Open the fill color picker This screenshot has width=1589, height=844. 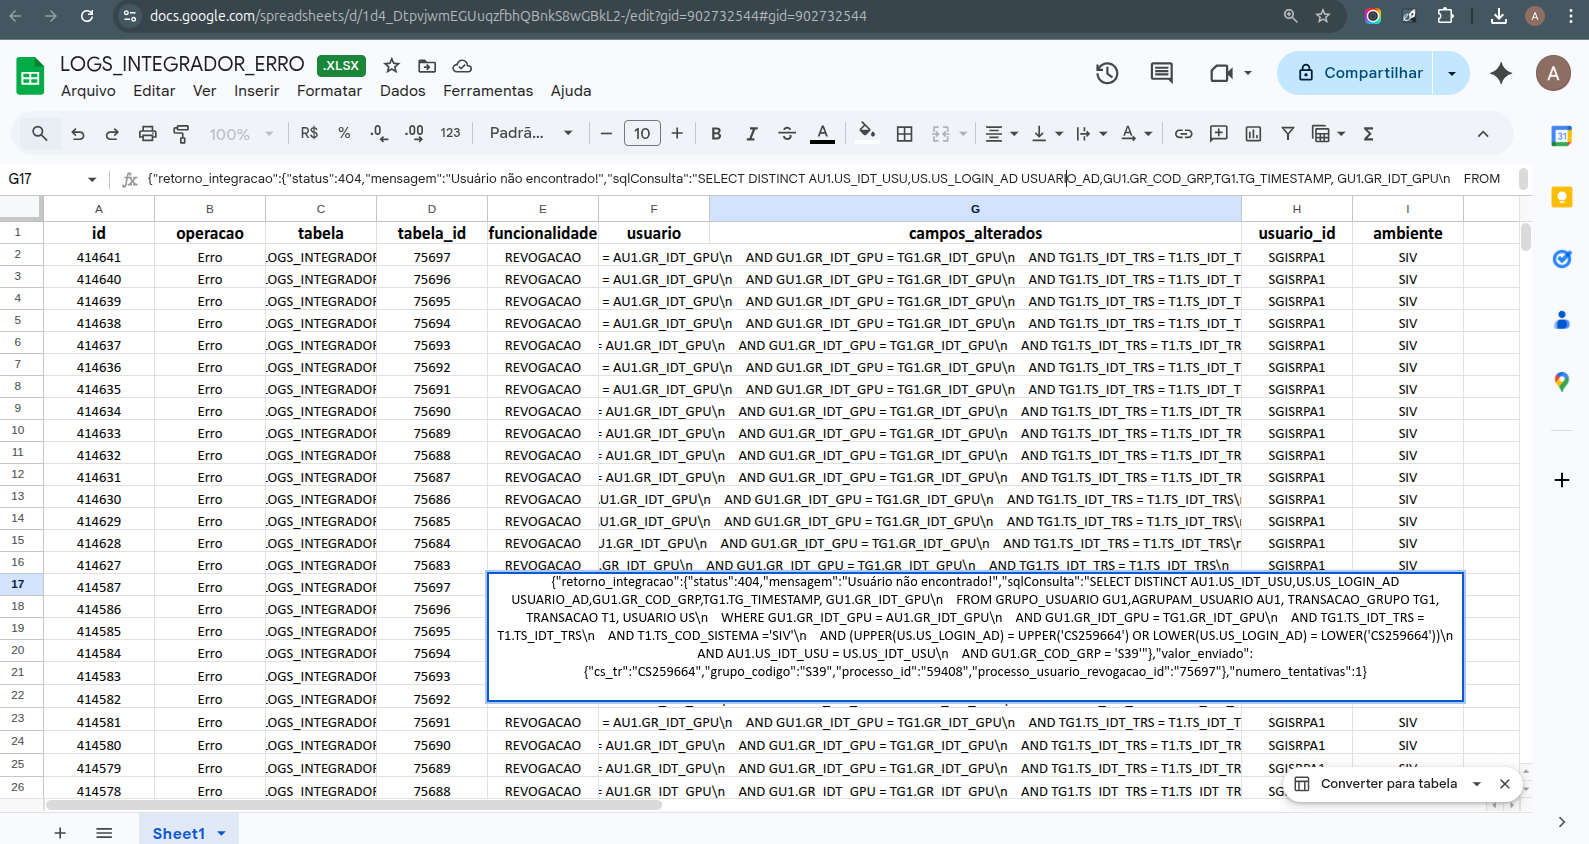[x=866, y=133]
